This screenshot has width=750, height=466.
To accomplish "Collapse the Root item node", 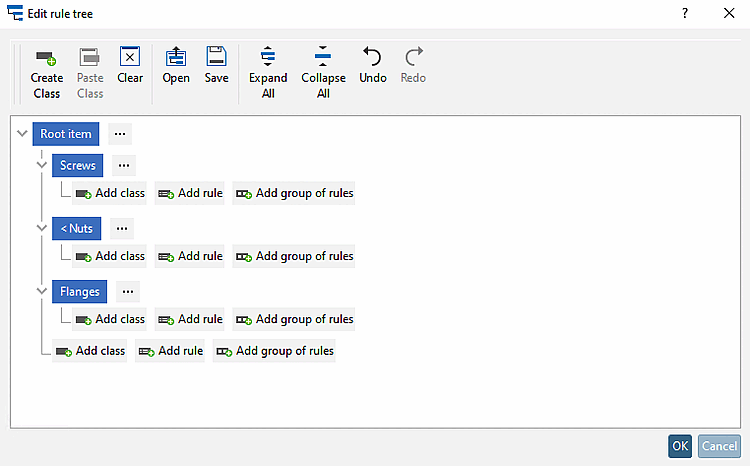I will tap(22, 133).
